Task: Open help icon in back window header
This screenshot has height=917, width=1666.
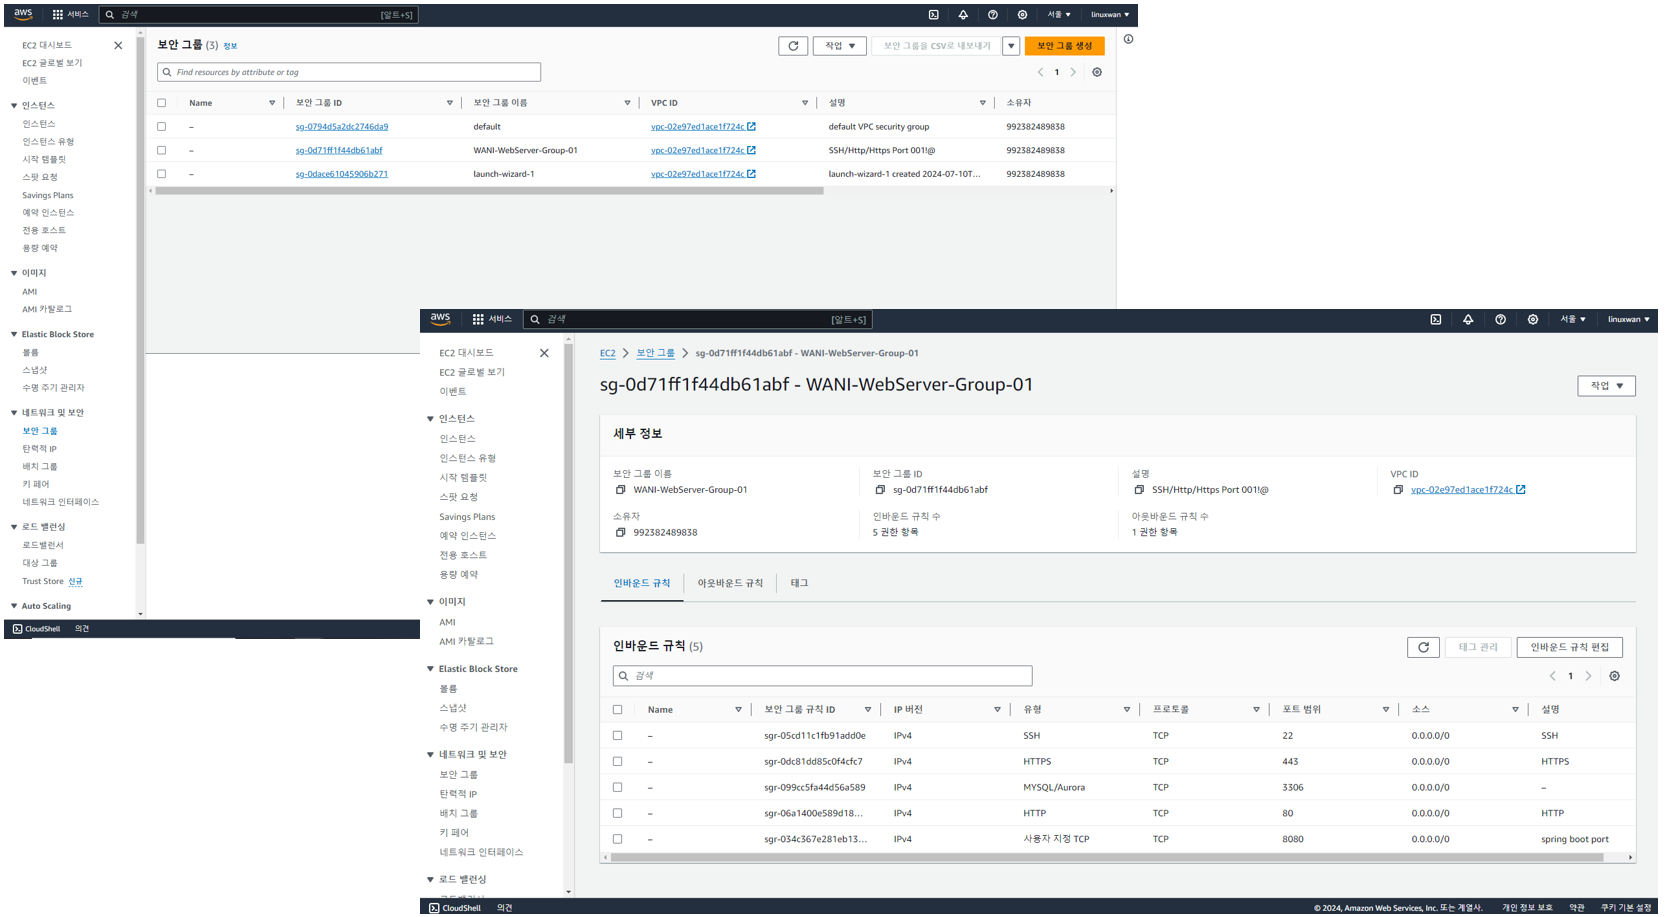Action: pos(992,15)
